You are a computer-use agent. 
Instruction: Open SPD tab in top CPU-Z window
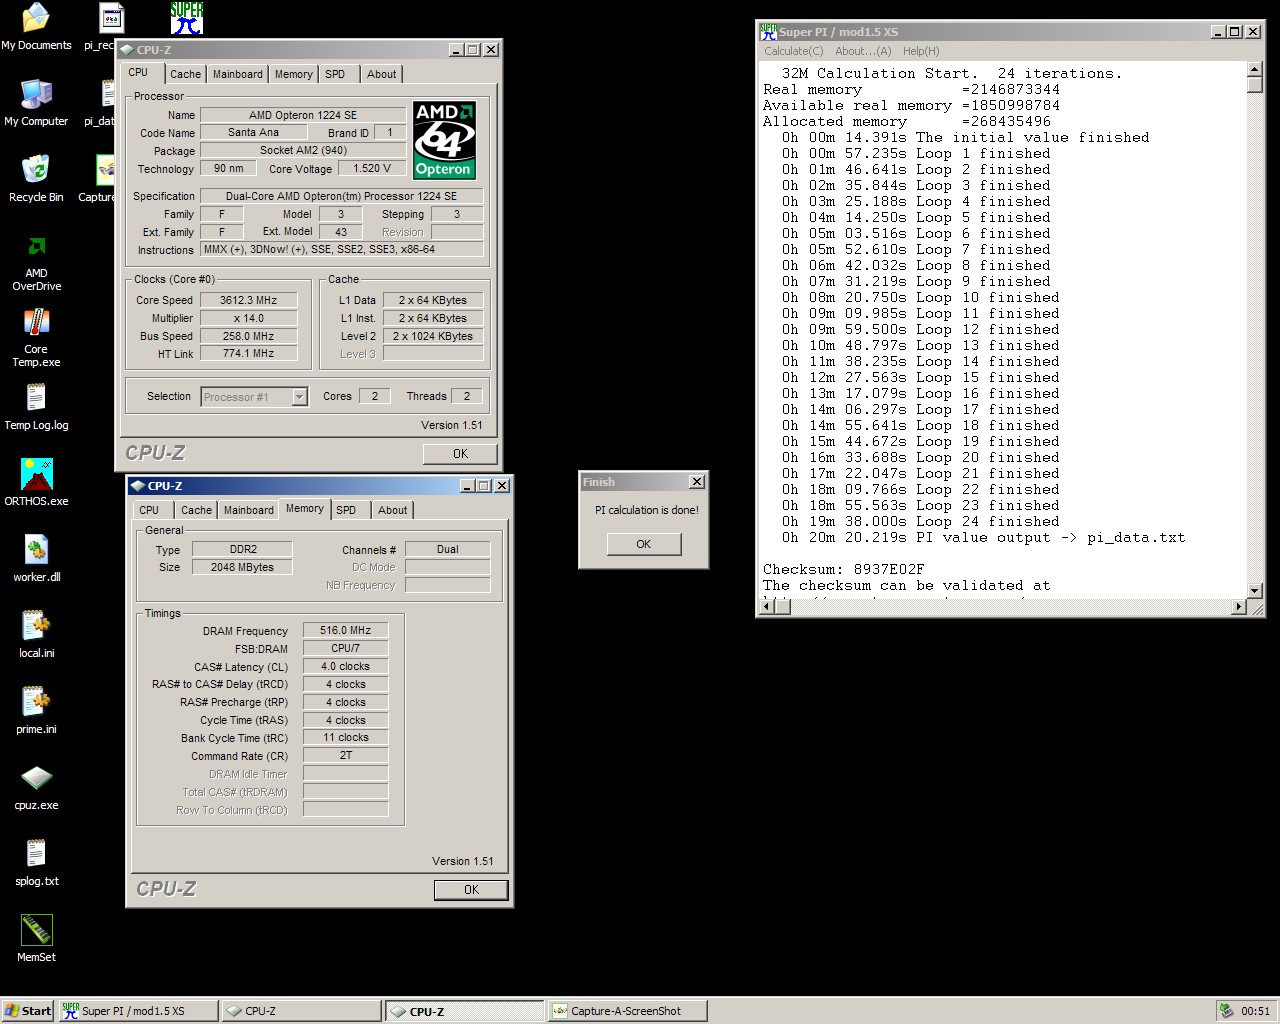335,74
